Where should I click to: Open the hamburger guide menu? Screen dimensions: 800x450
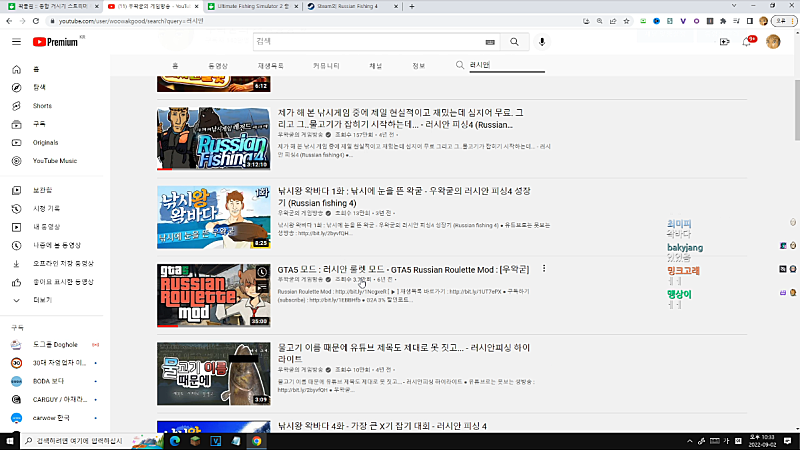point(16,42)
